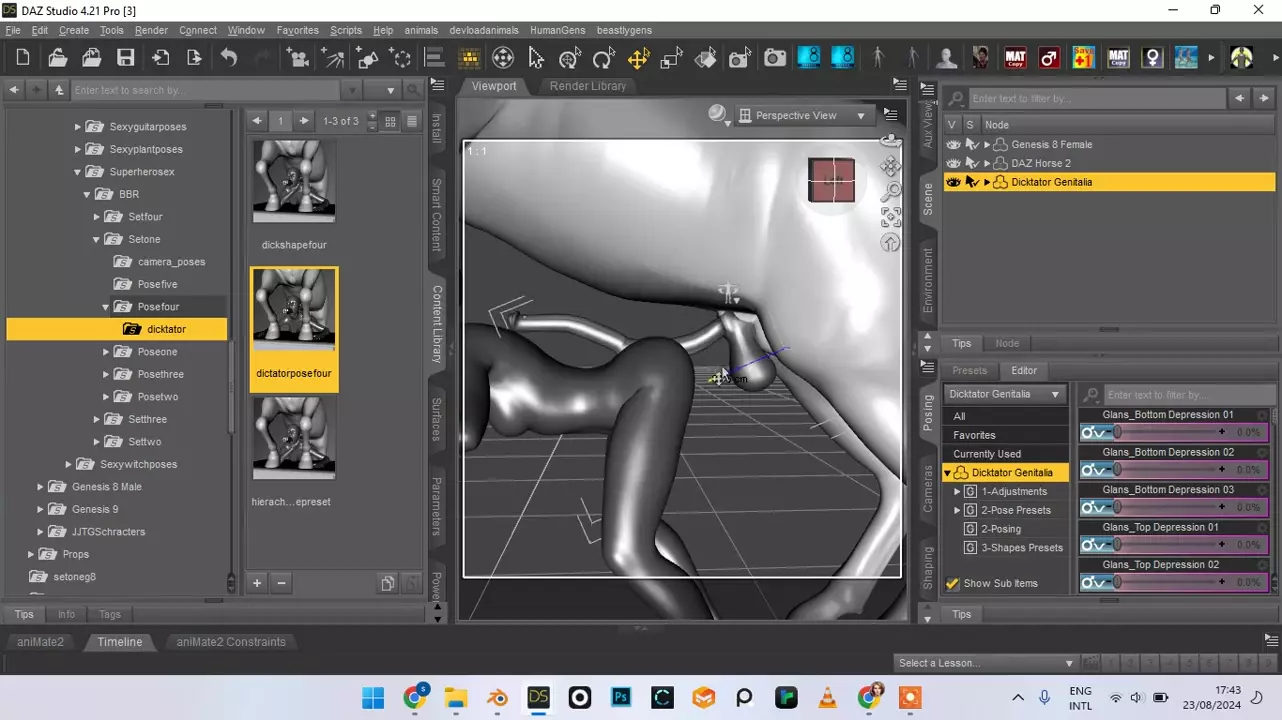Open the Render menu
The image size is (1282, 720).
pyautogui.click(x=151, y=30)
